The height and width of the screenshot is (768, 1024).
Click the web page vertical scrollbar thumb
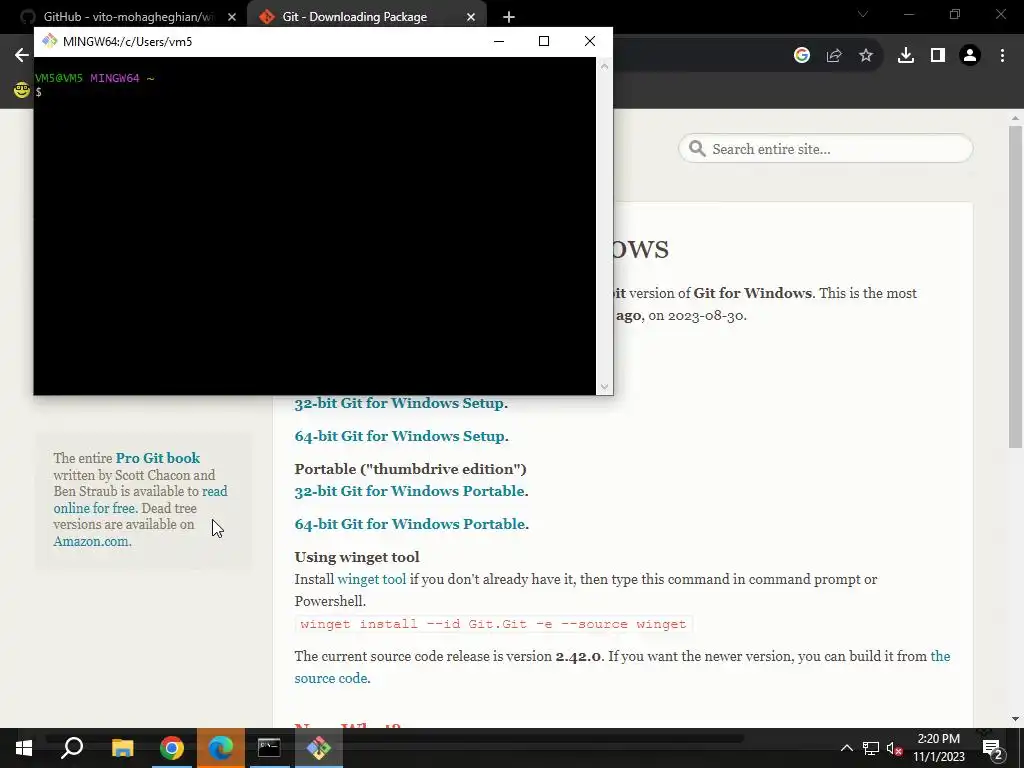click(1015, 287)
